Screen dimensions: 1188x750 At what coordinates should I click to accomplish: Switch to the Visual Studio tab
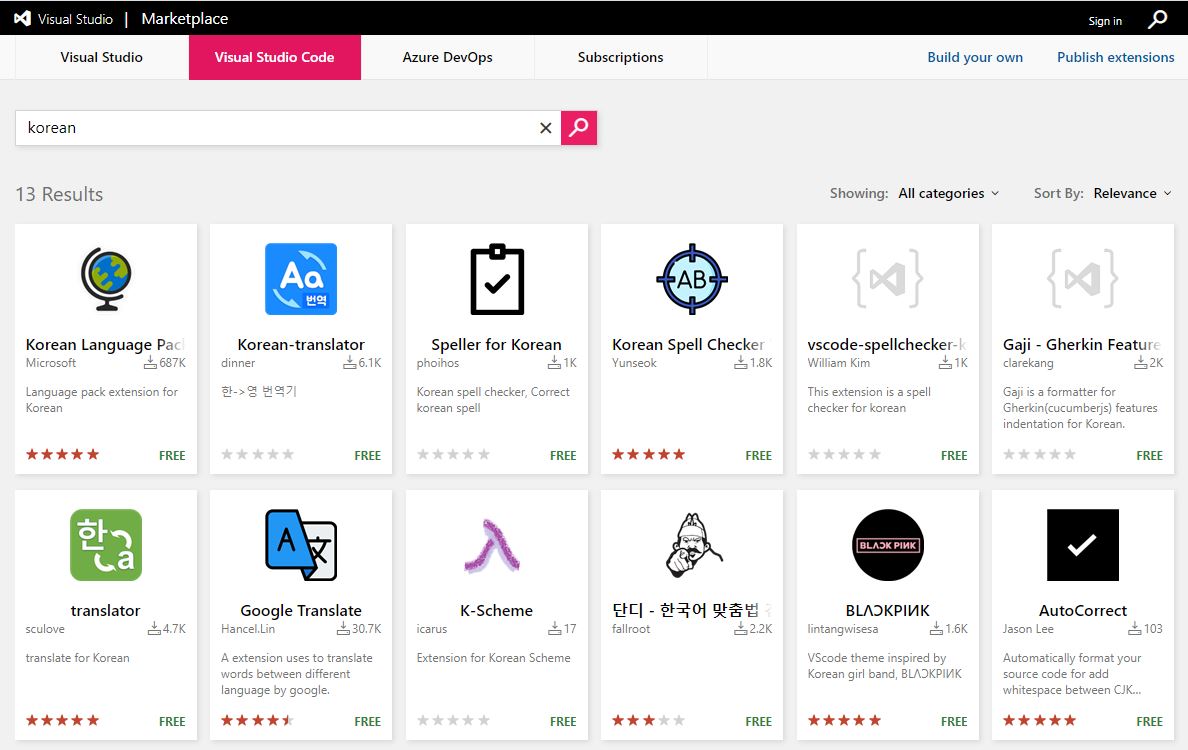pyautogui.click(x=102, y=57)
